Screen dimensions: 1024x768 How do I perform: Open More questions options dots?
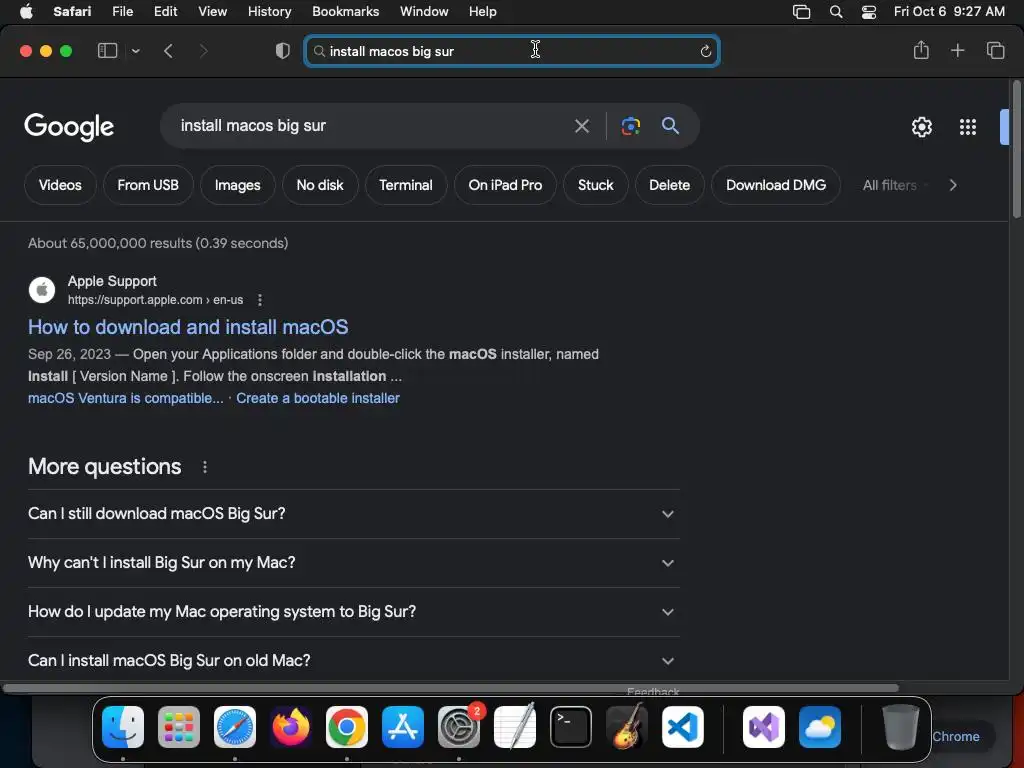tap(205, 467)
